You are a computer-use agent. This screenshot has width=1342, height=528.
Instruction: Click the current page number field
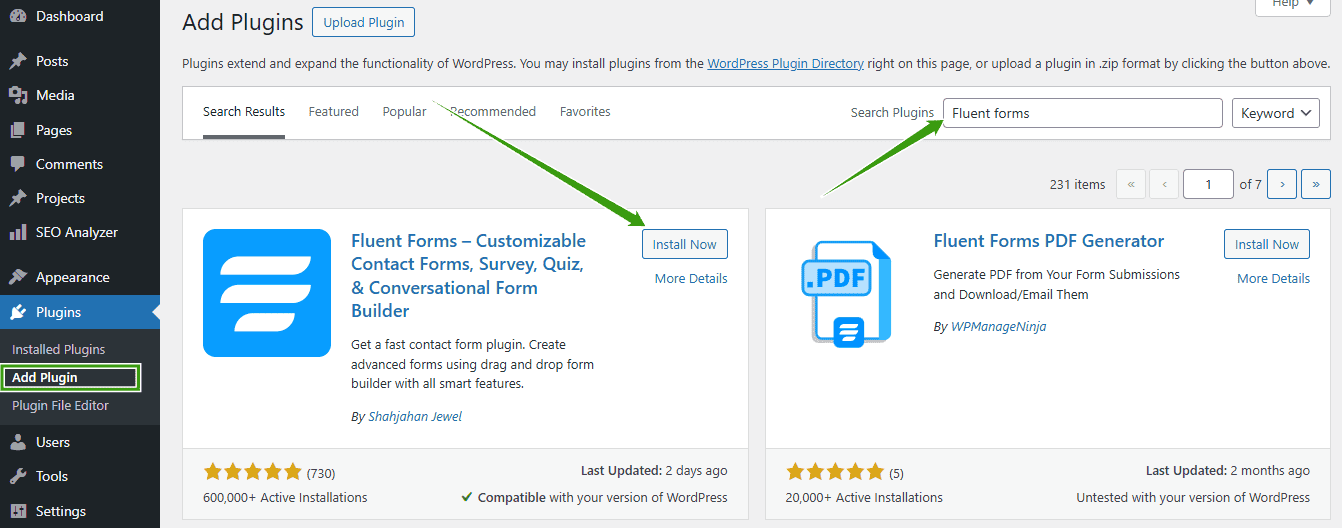pyautogui.click(x=1208, y=184)
